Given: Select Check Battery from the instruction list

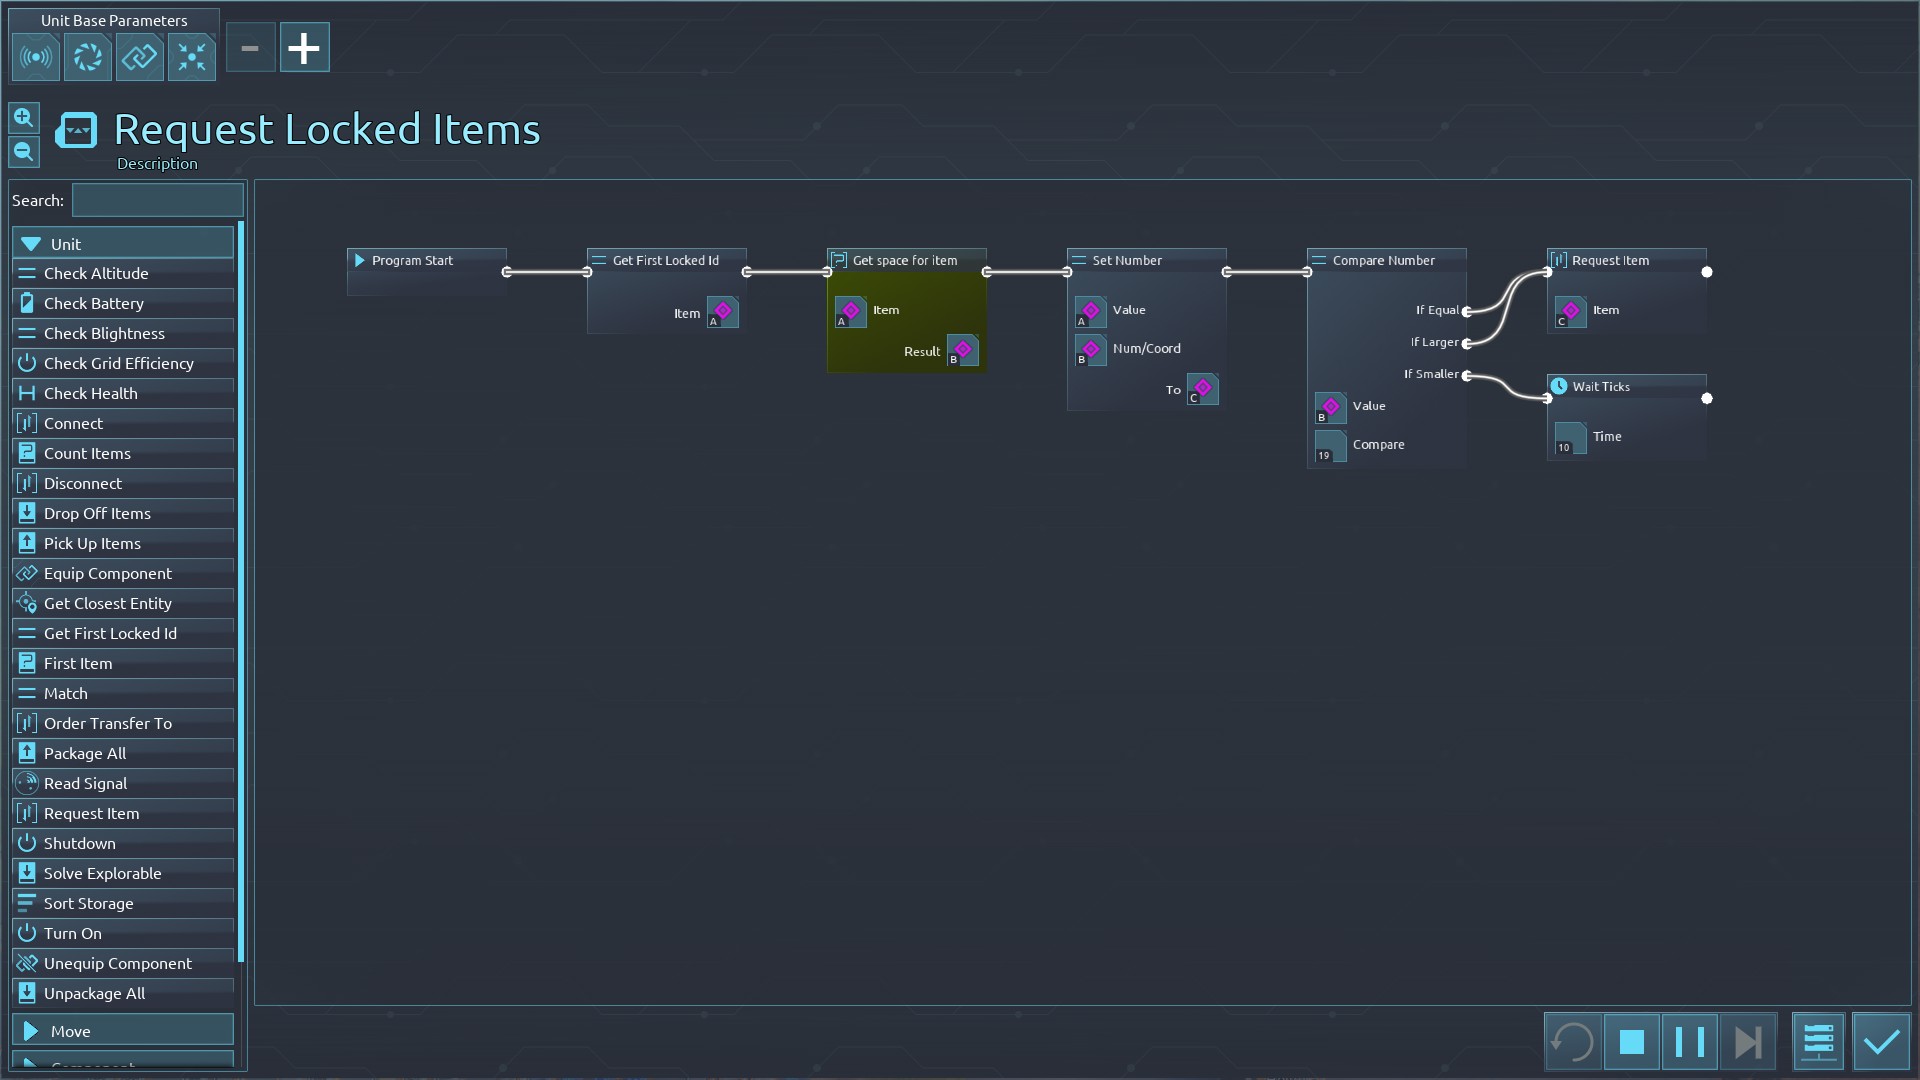Looking at the screenshot, I should [94, 303].
